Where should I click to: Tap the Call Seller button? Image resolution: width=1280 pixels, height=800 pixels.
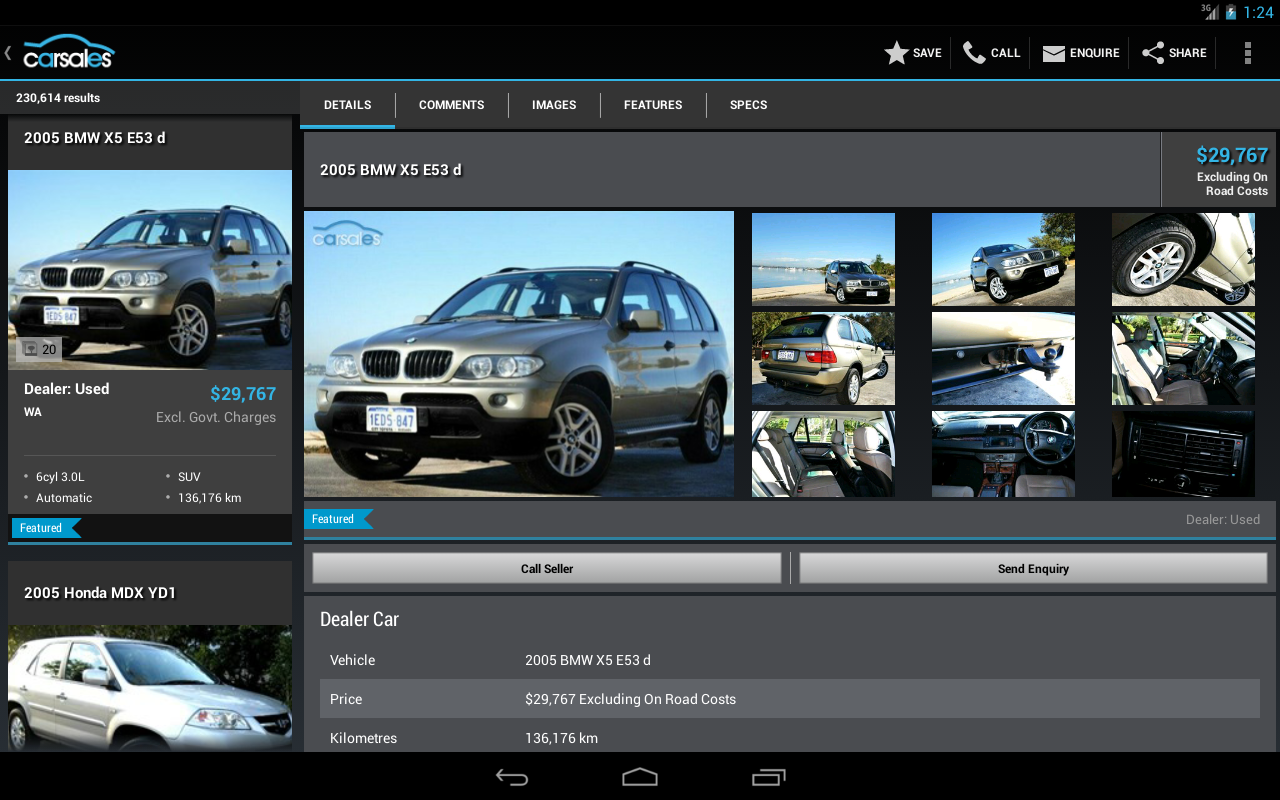[x=546, y=567]
